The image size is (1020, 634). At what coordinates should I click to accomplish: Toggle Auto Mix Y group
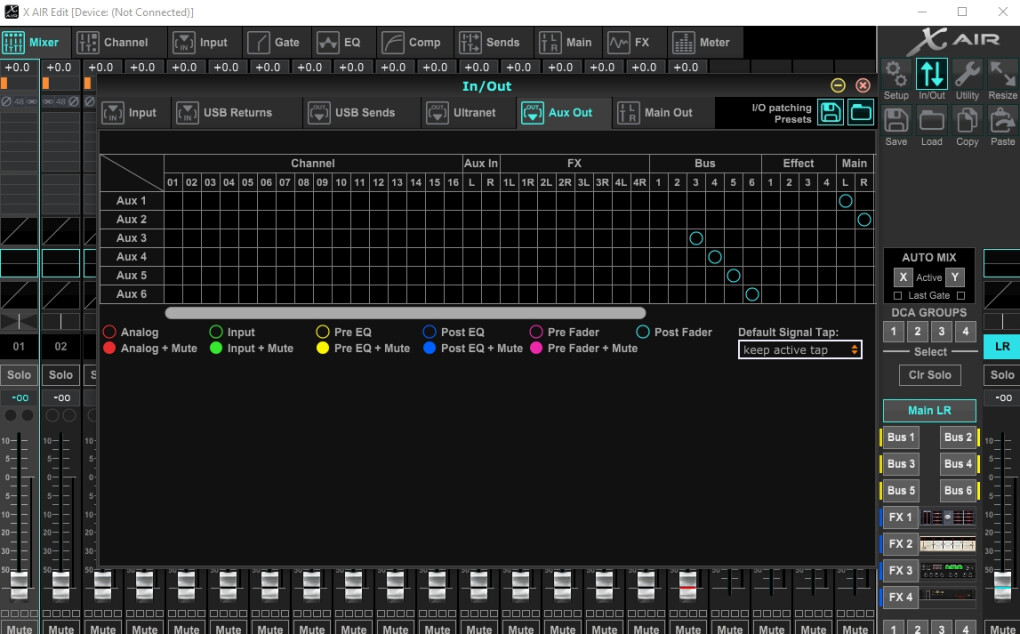pos(954,278)
